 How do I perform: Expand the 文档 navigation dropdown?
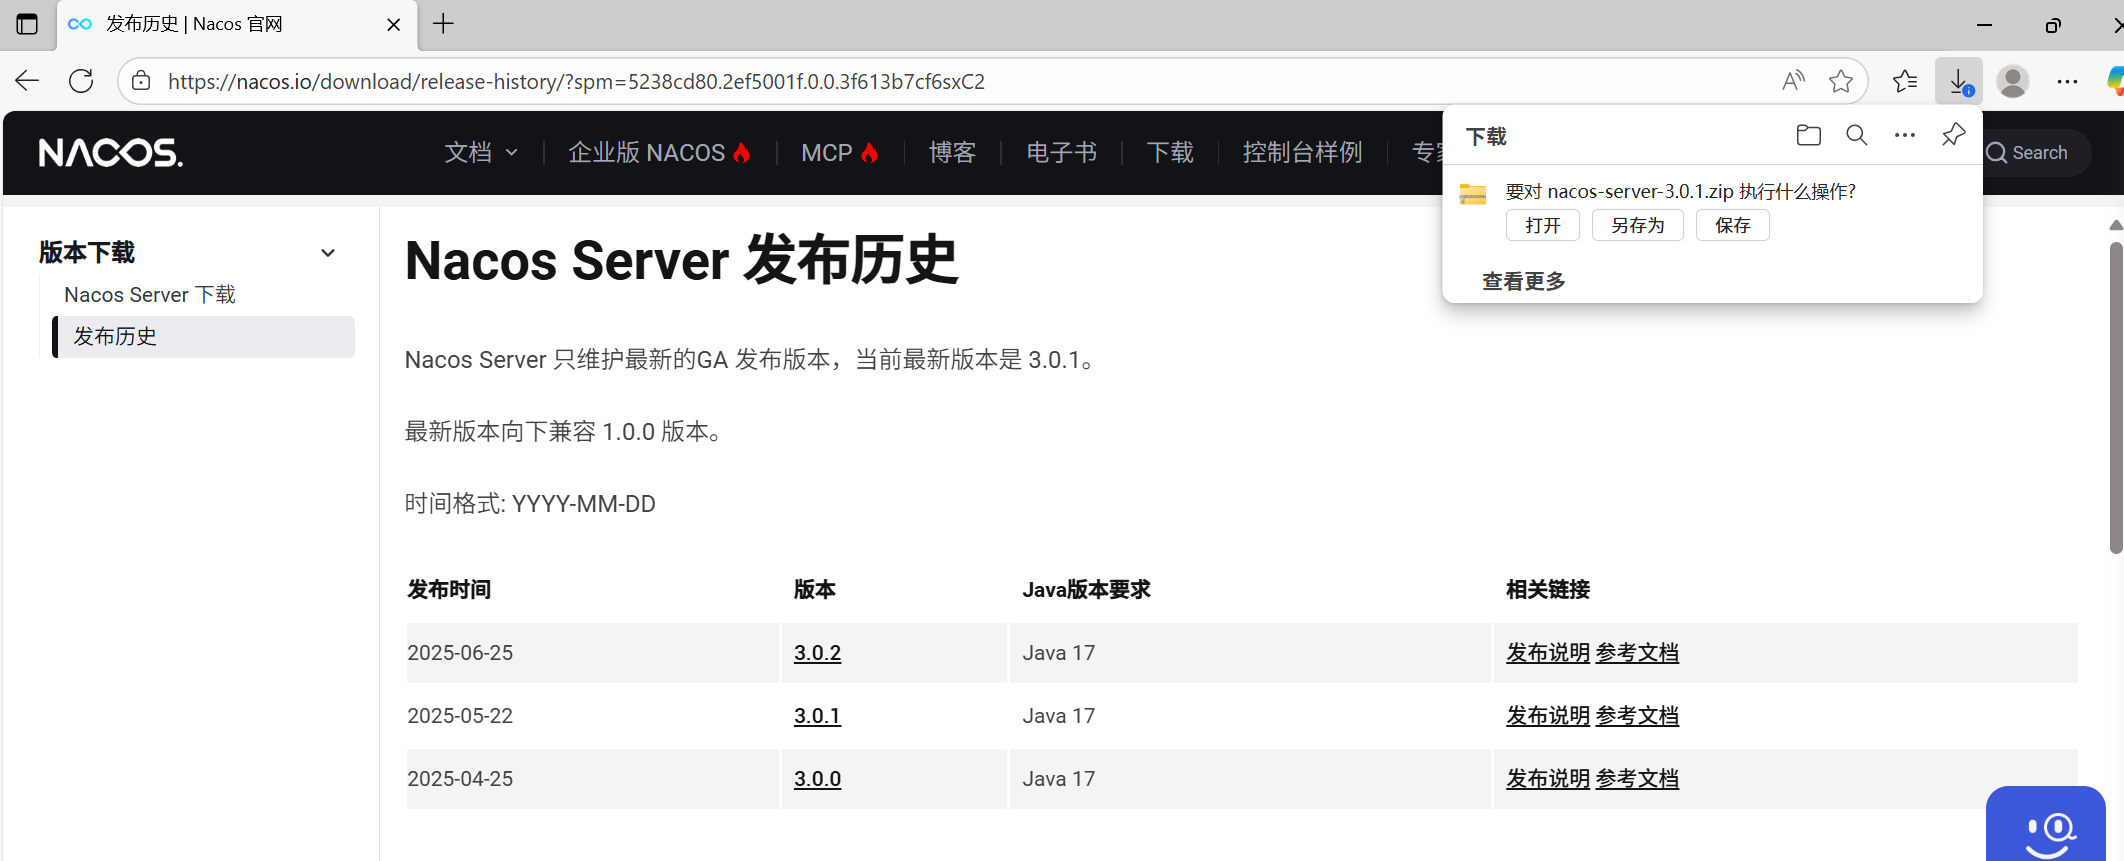(x=481, y=152)
